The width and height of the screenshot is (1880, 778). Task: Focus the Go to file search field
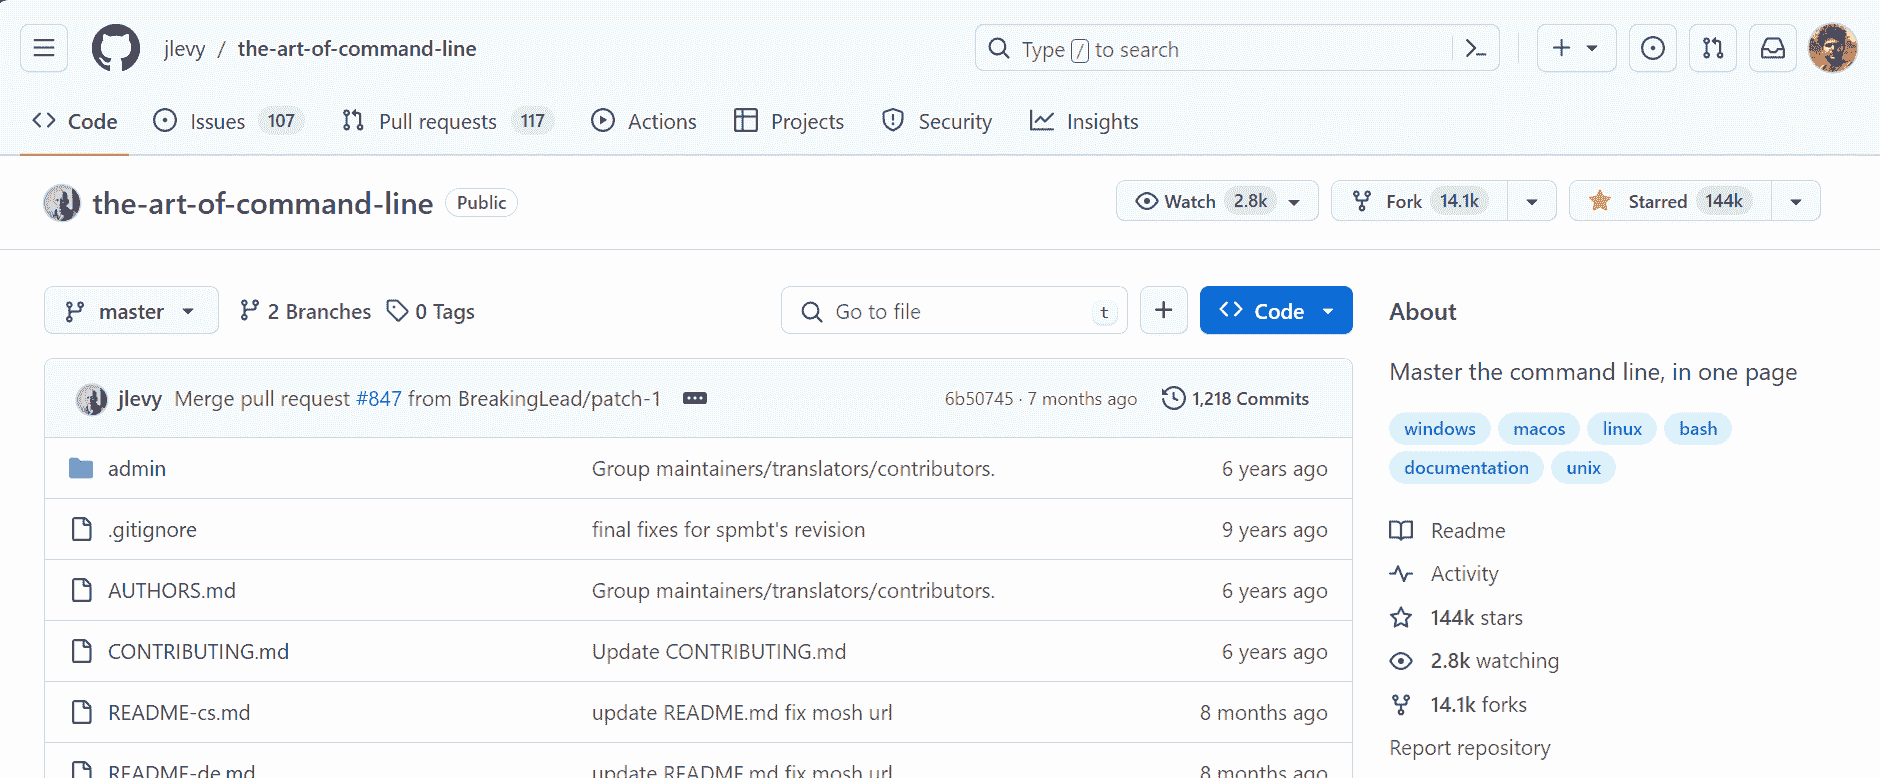[954, 311]
